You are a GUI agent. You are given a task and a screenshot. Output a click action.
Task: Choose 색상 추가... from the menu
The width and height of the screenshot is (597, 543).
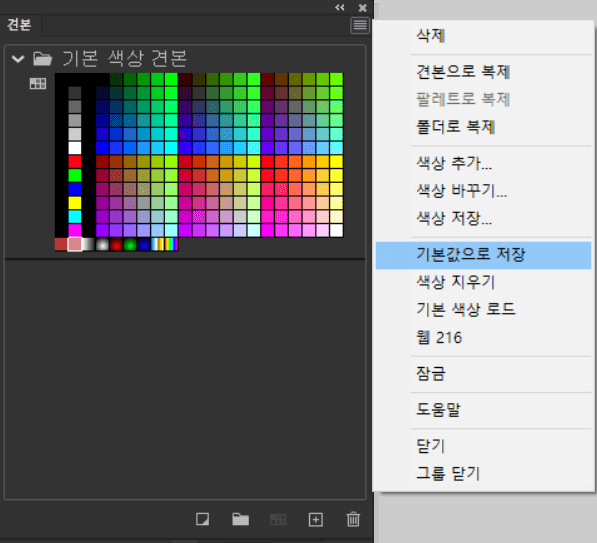pyautogui.click(x=454, y=163)
